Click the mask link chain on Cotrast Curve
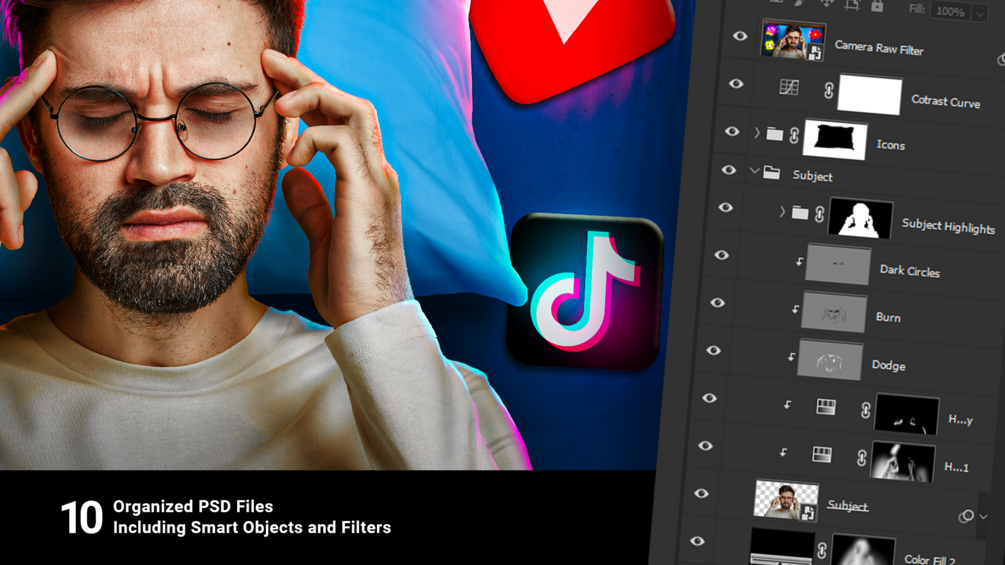Screen dimensions: 1005x565 (x=828, y=90)
